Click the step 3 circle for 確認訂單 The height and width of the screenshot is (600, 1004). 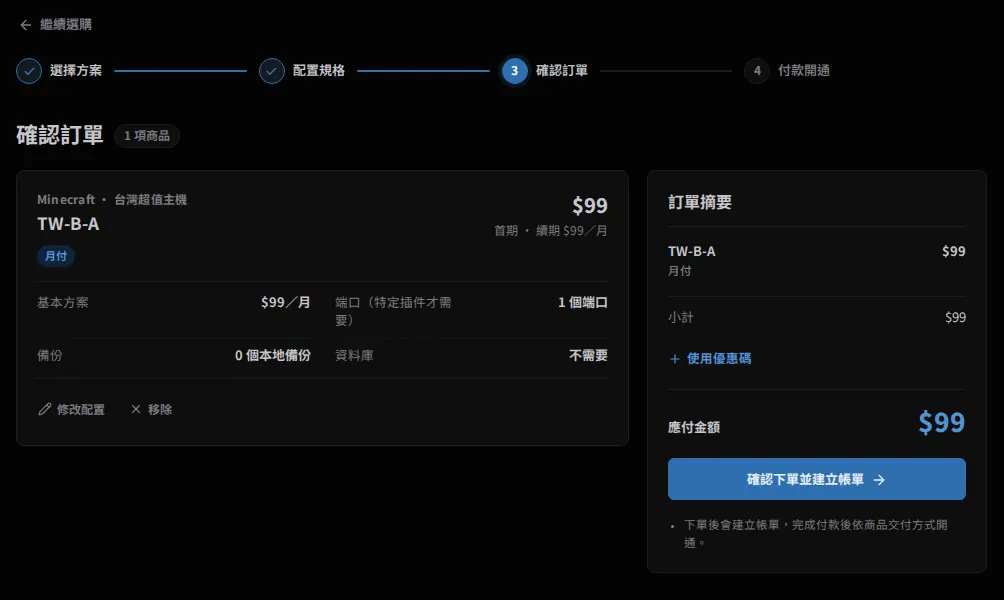click(514, 71)
